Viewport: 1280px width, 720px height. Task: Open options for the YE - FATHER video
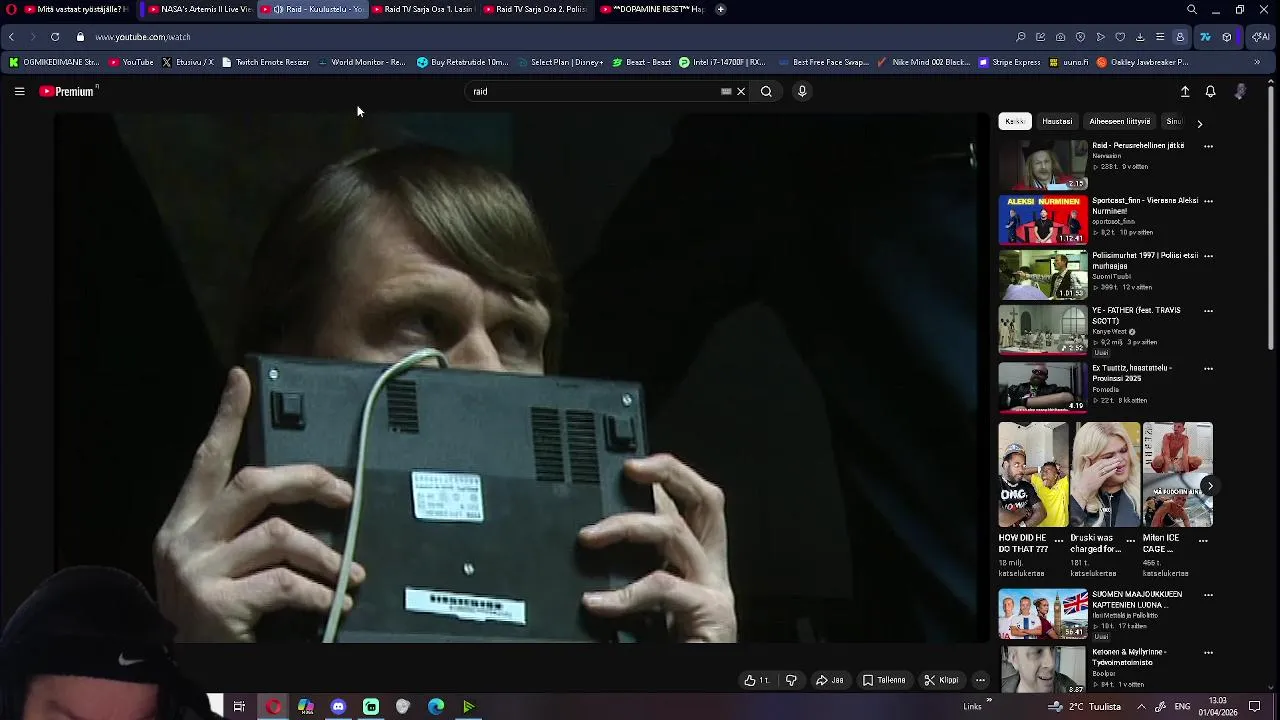pyautogui.click(x=1208, y=311)
